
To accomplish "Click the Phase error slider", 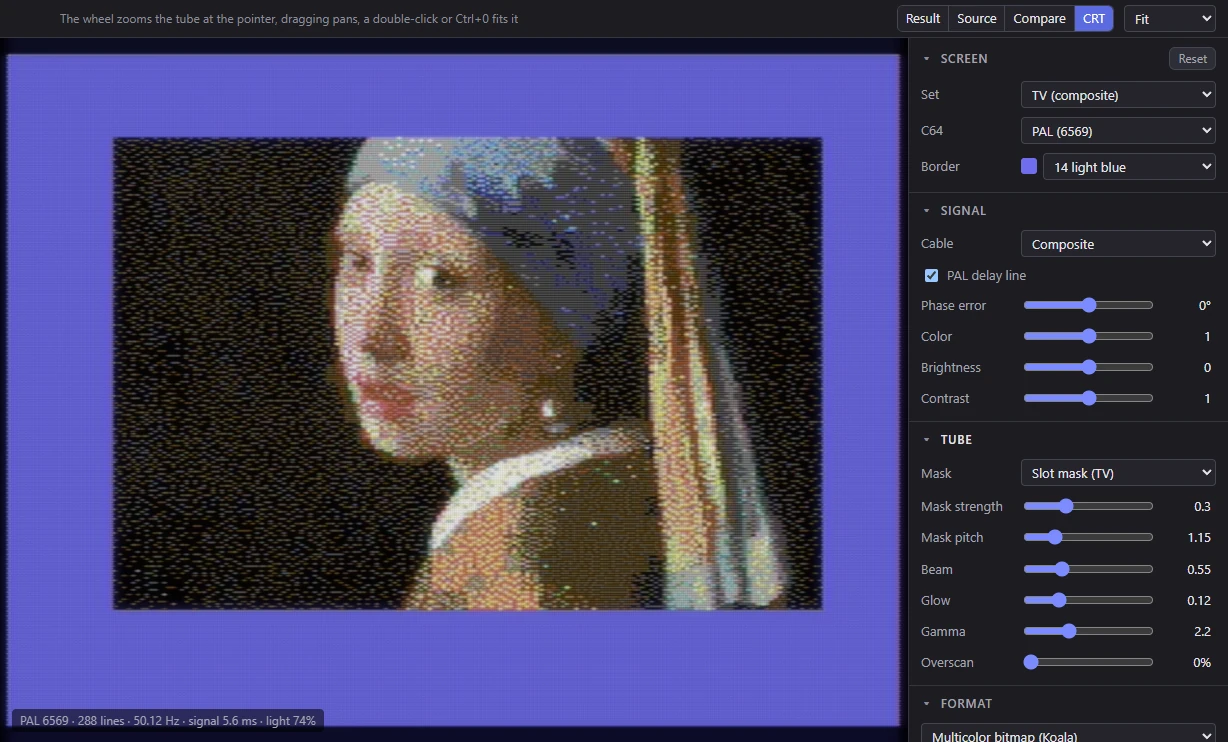I will (1088, 306).
